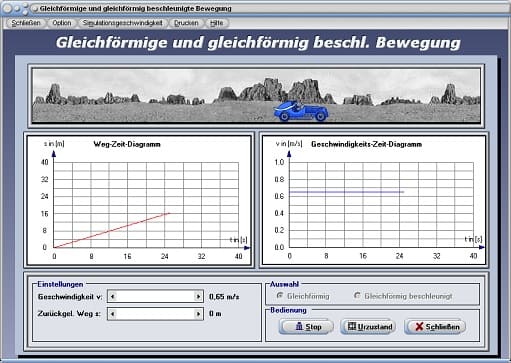Click the Einstellungen group label
This screenshot has width=511, height=363.
(60, 284)
